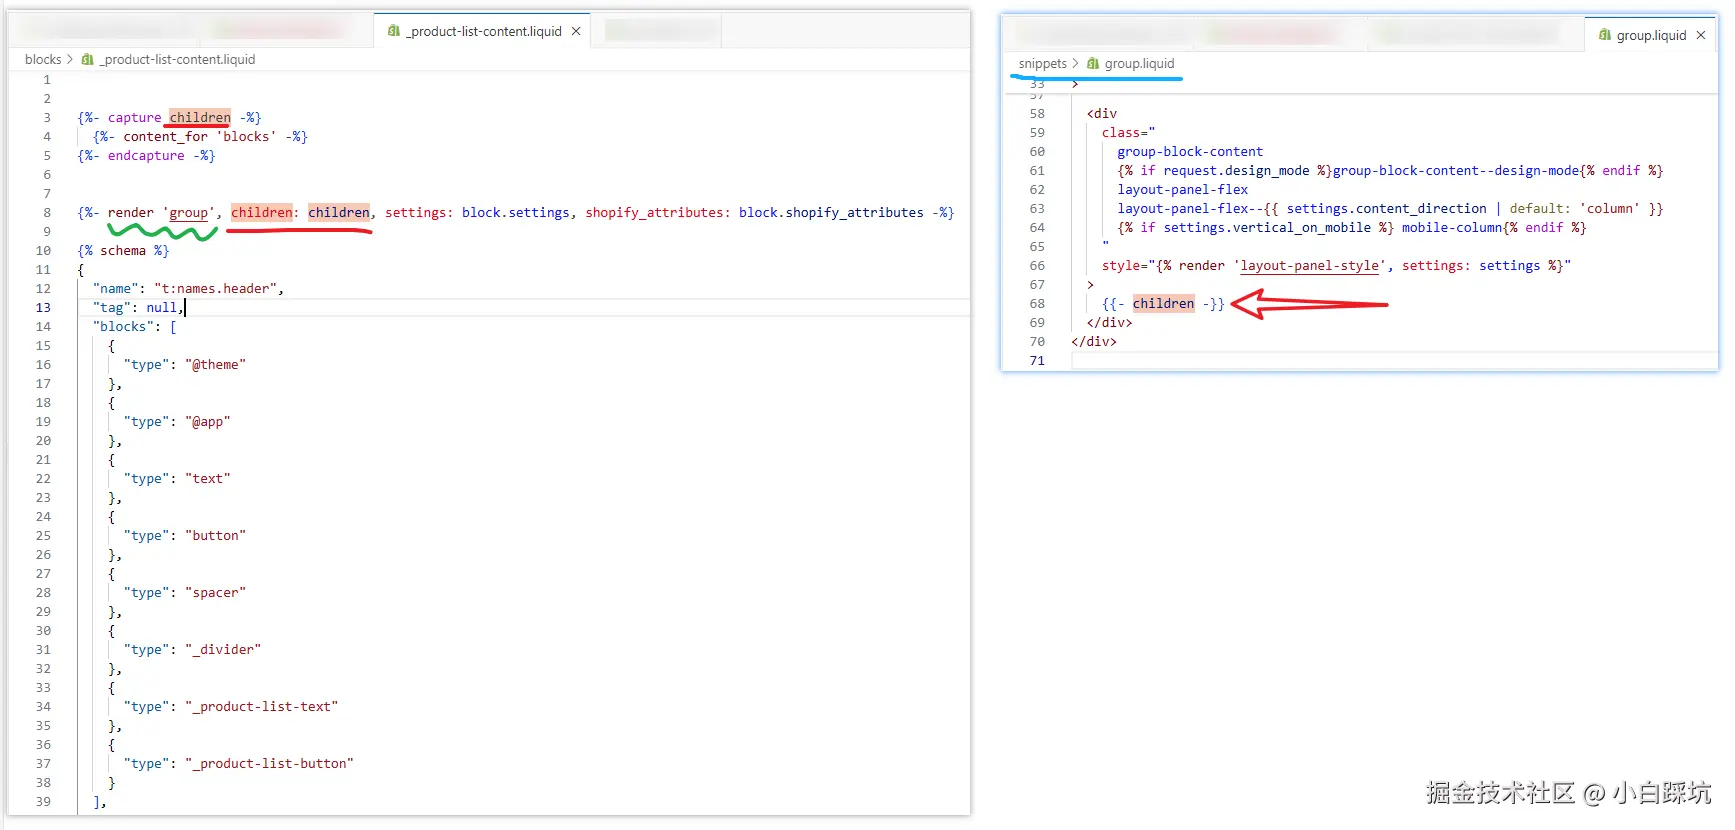
Task: Click _product-list-content.liquid in the breadcrumb
Action: (x=177, y=59)
